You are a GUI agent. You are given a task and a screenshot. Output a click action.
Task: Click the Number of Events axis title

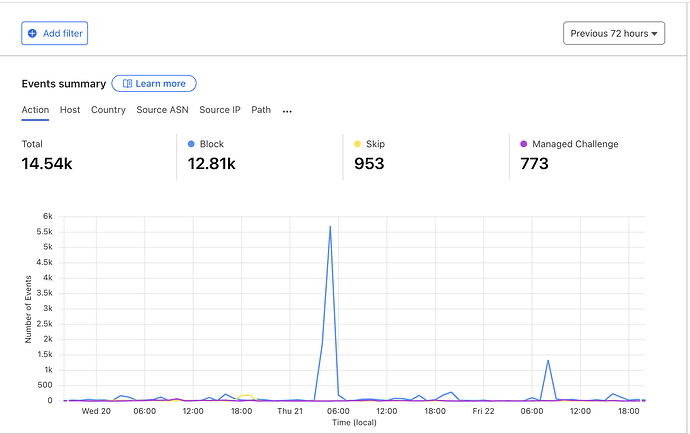28,309
